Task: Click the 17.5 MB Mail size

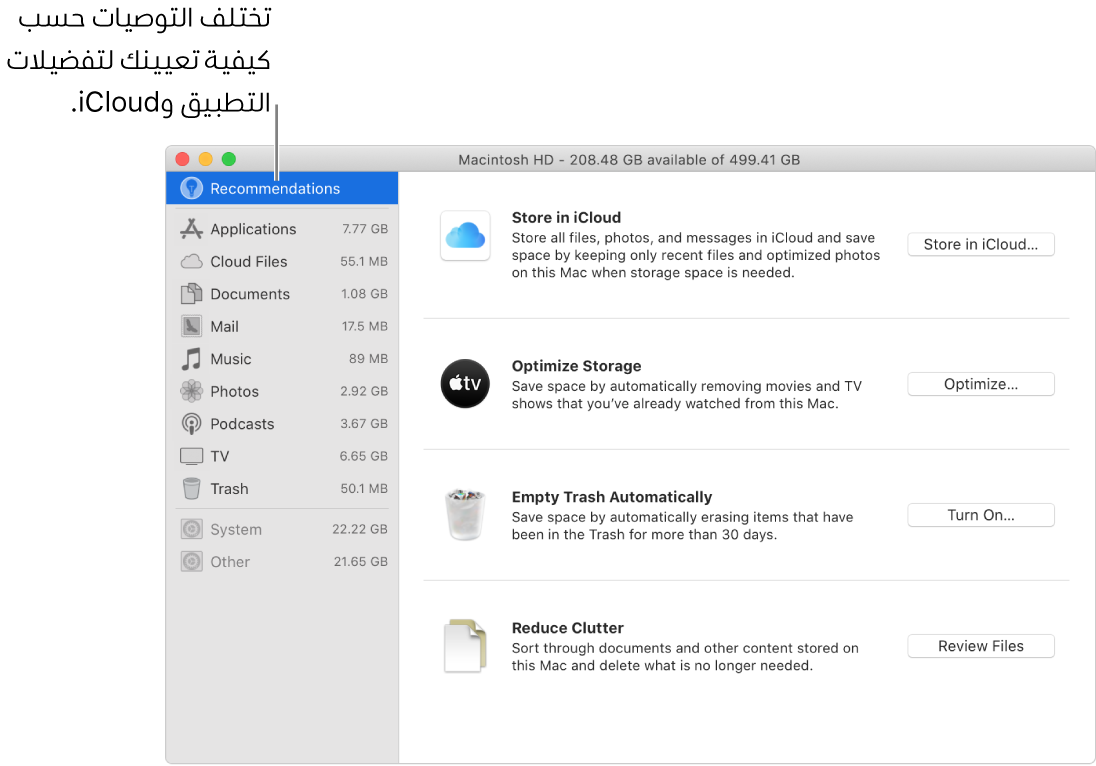Action: coord(365,326)
